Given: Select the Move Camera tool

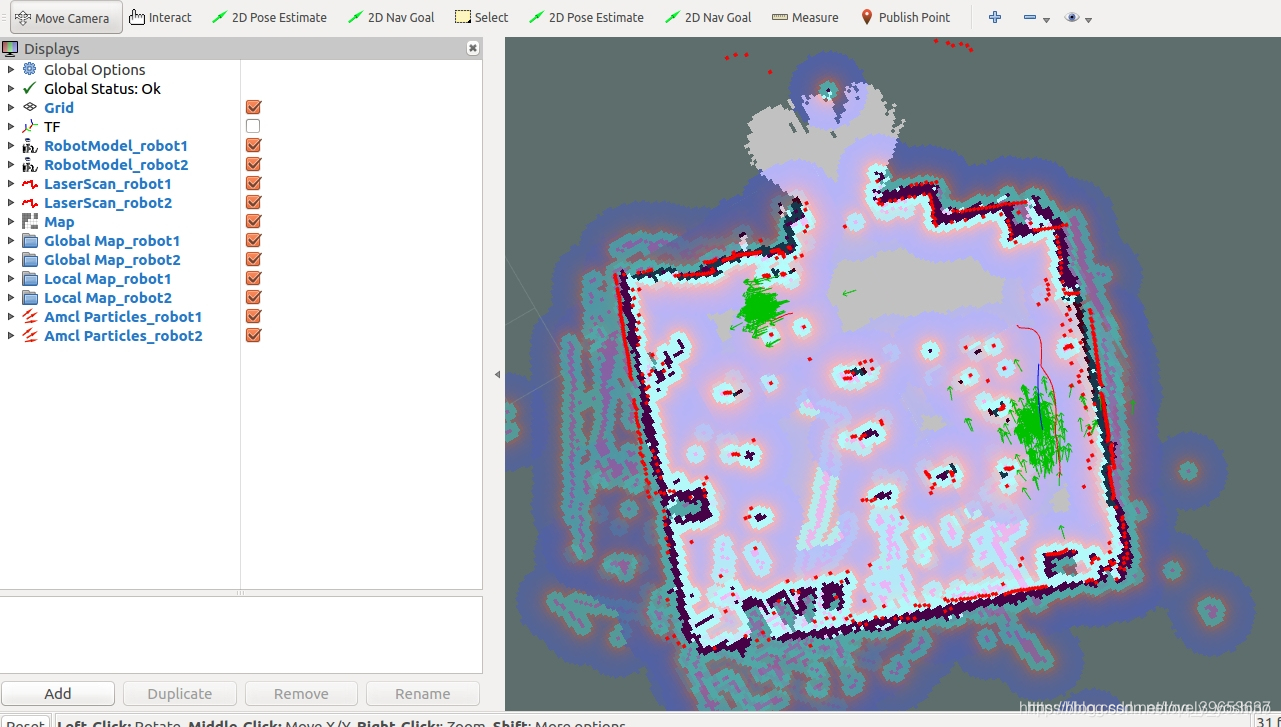Looking at the screenshot, I should pyautogui.click(x=66, y=17).
